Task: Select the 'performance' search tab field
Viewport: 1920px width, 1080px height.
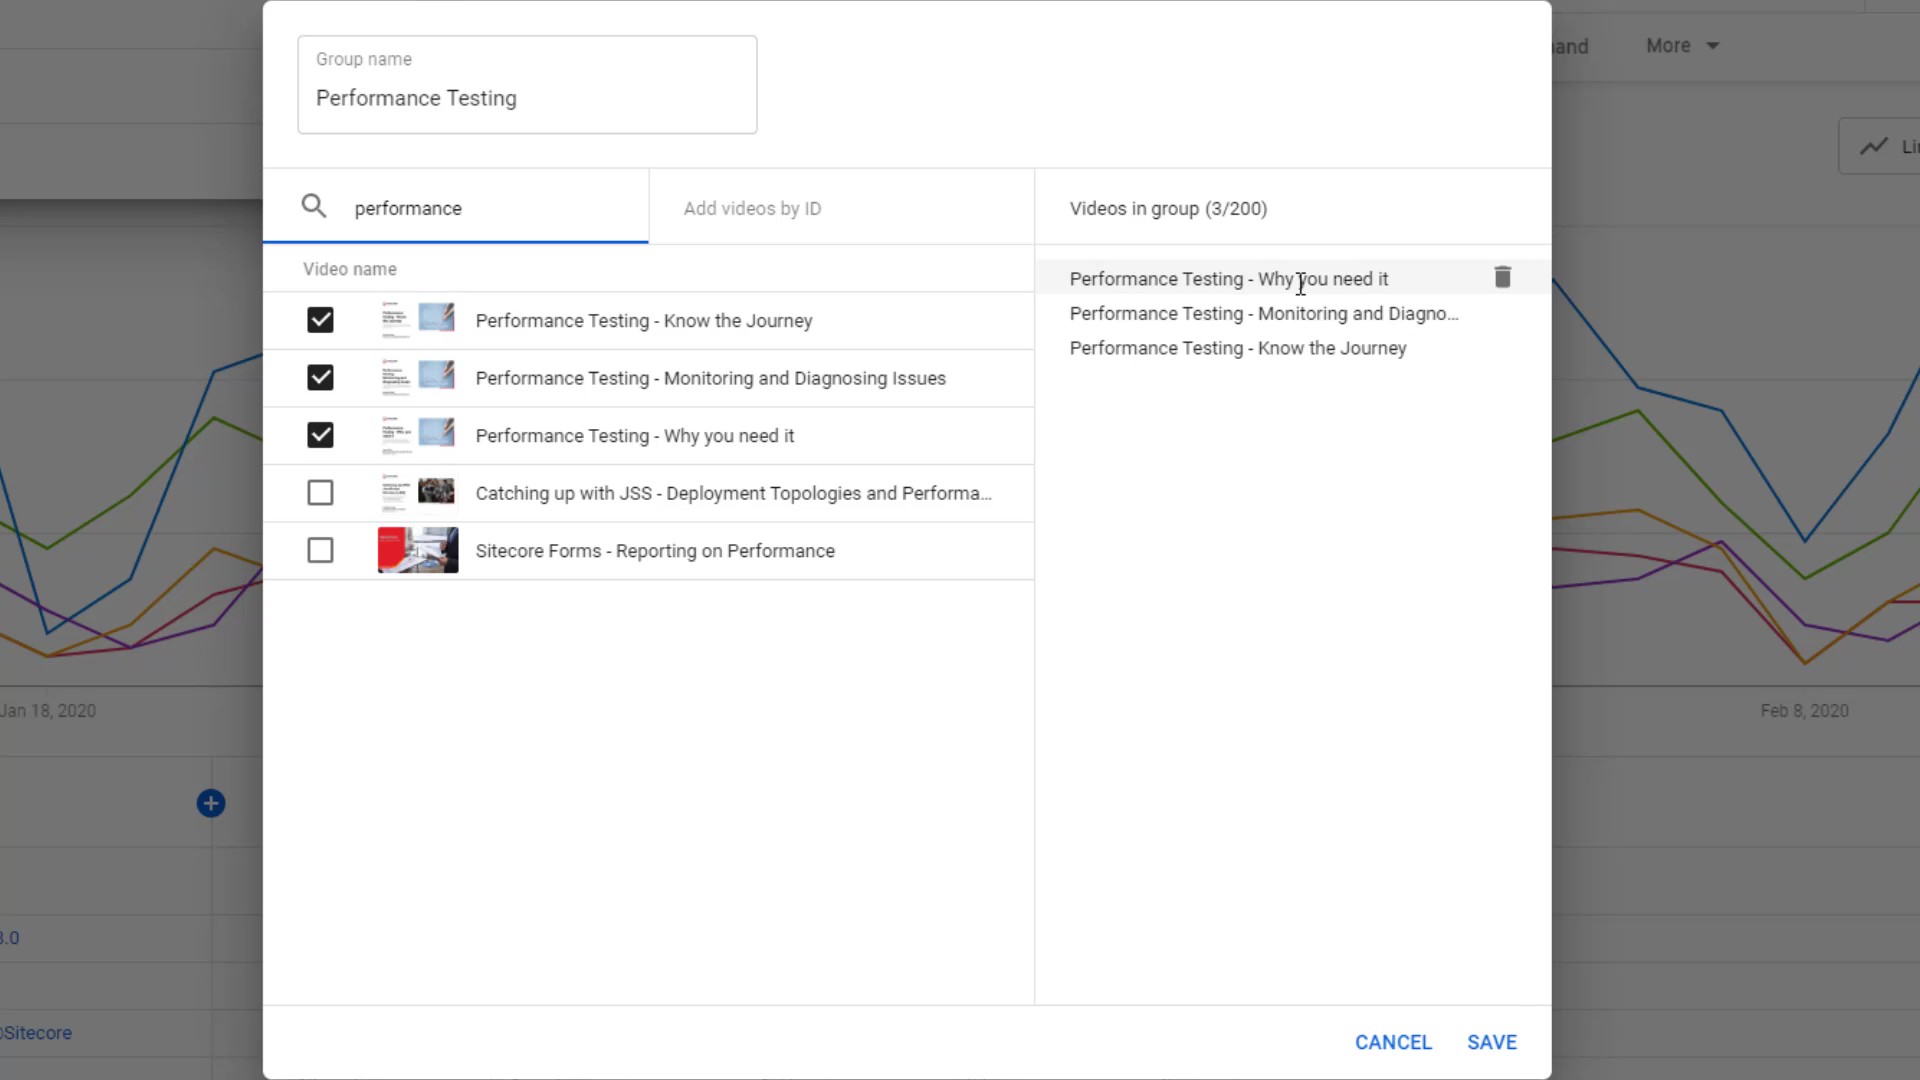Action: click(x=480, y=208)
